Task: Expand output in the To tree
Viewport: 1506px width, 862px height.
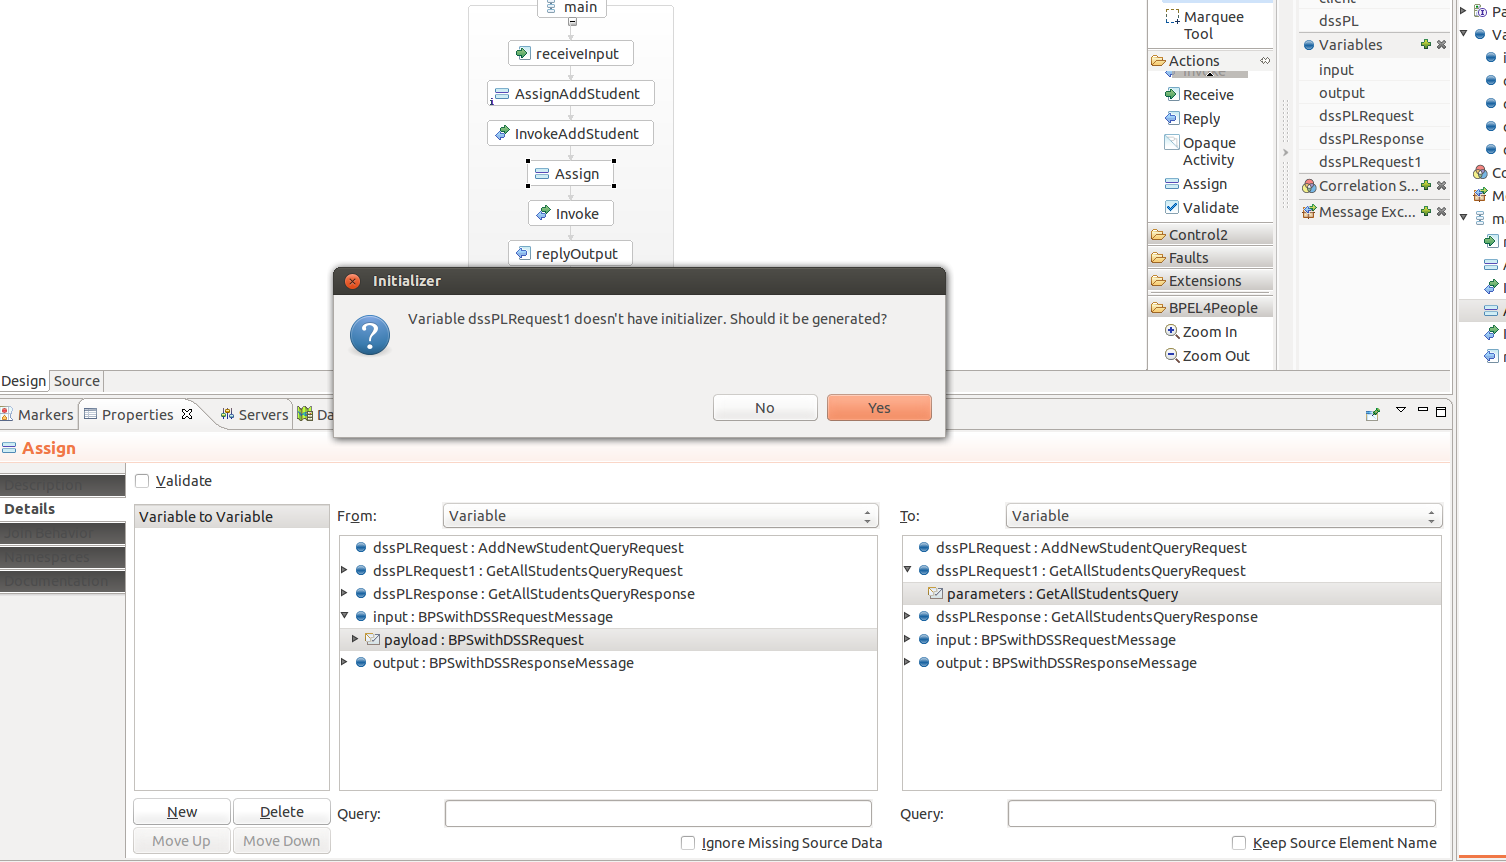Action: click(x=908, y=663)
